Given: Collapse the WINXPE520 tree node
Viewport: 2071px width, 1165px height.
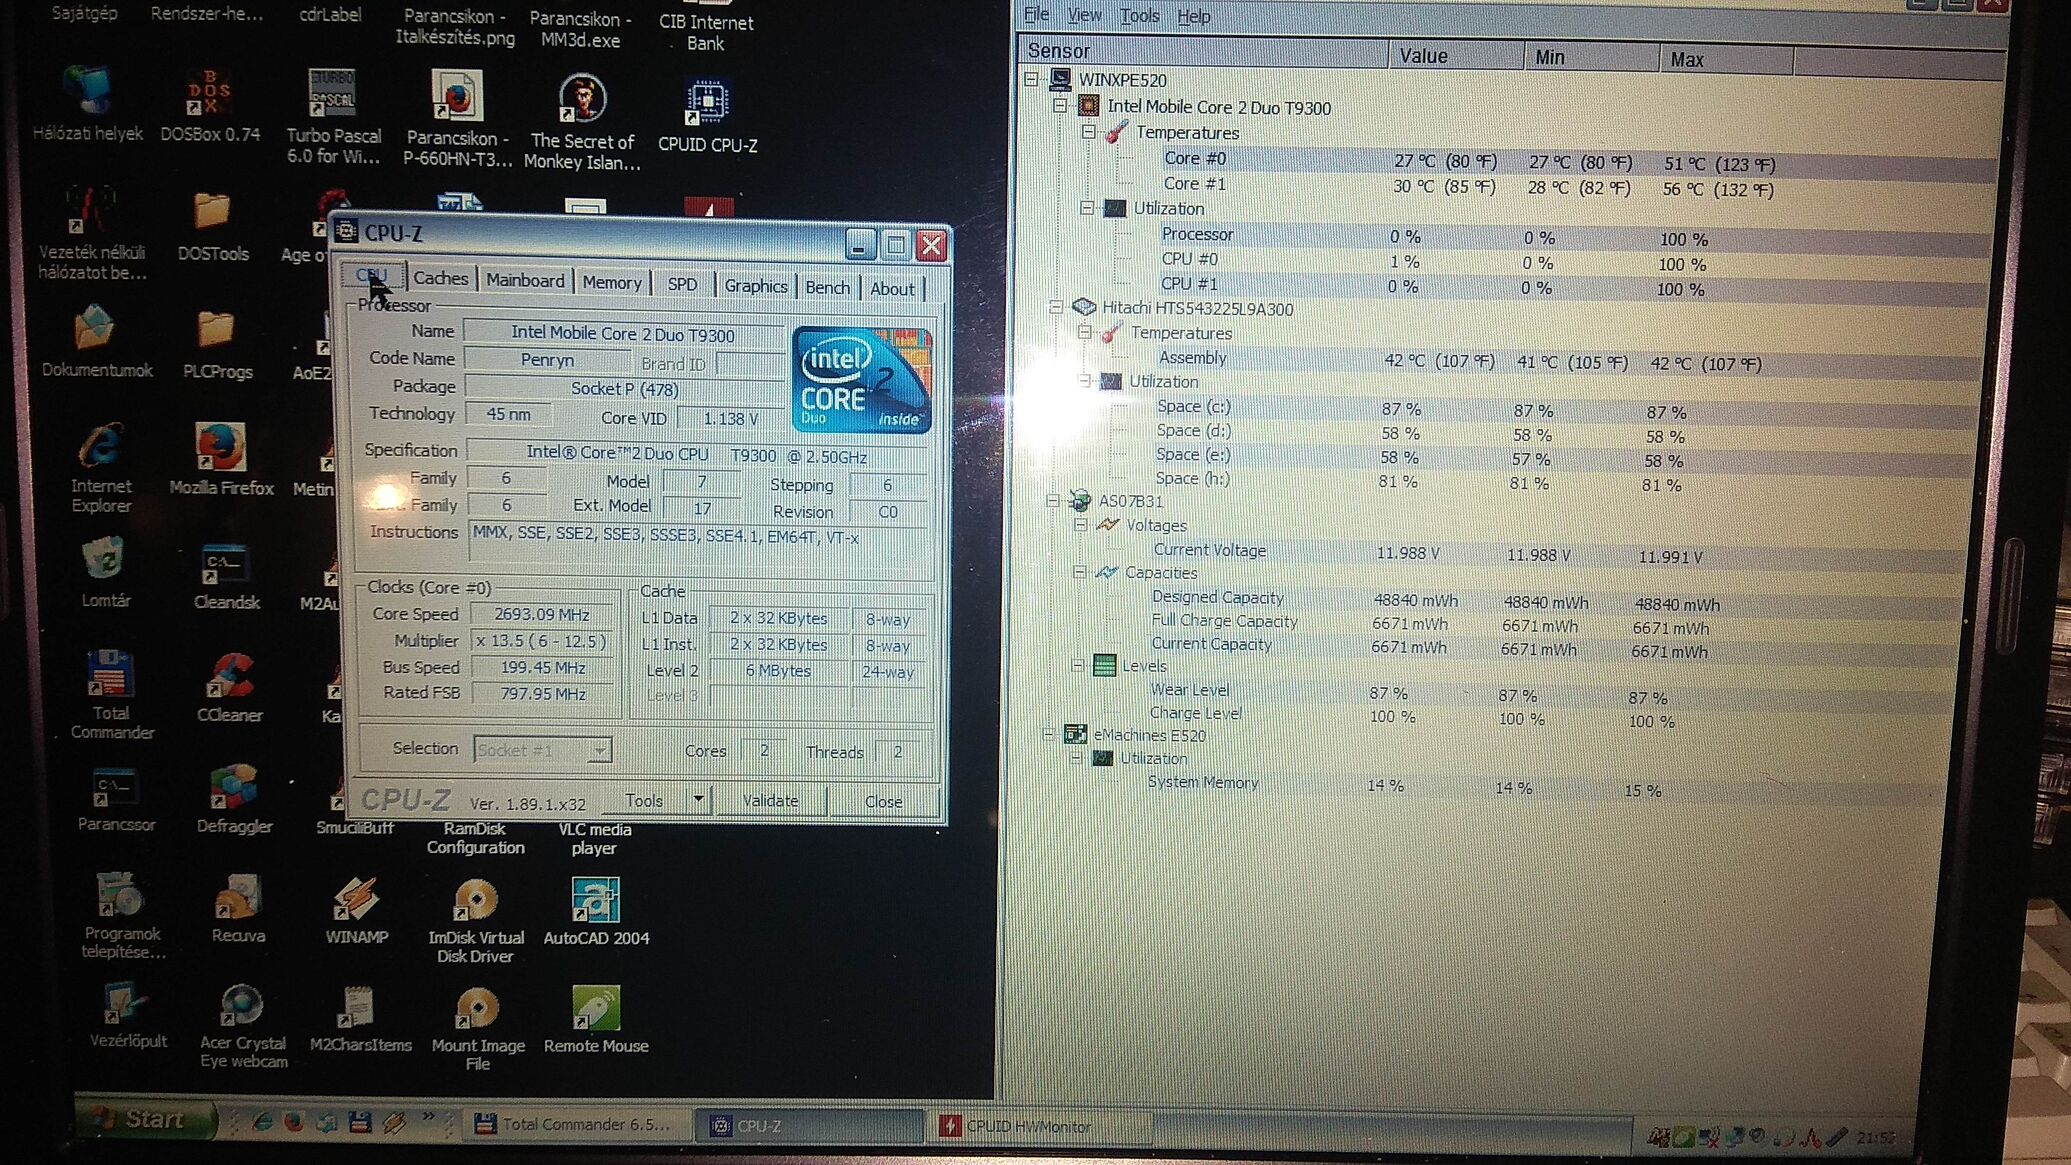Looking at the screenshot, I should (1031, 79).
